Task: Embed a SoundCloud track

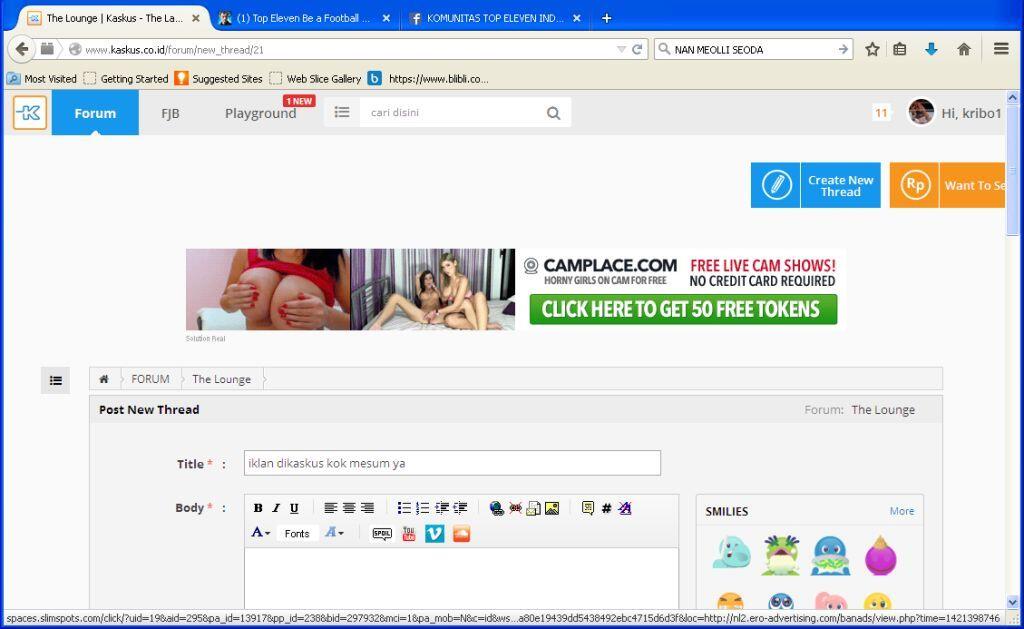Action: click(x=461, y=534)
